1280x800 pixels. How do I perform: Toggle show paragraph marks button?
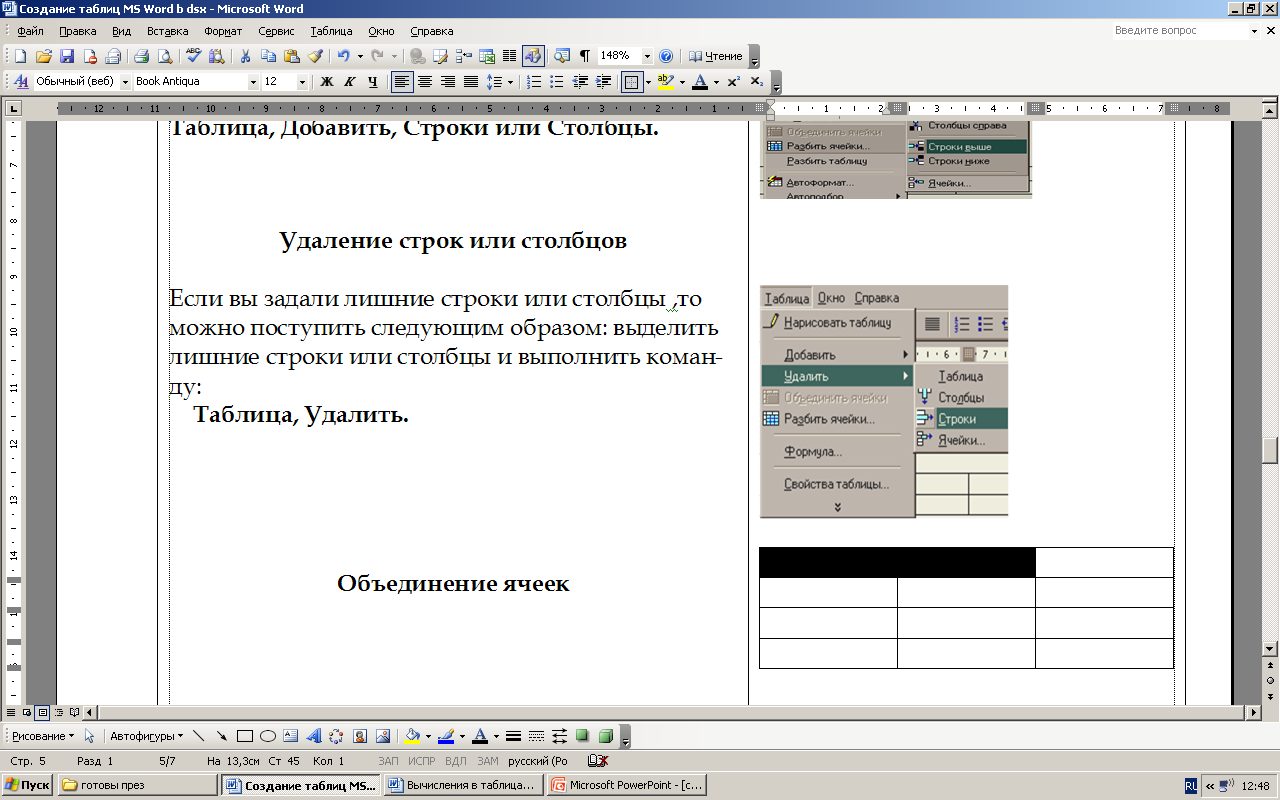point(585,56)
